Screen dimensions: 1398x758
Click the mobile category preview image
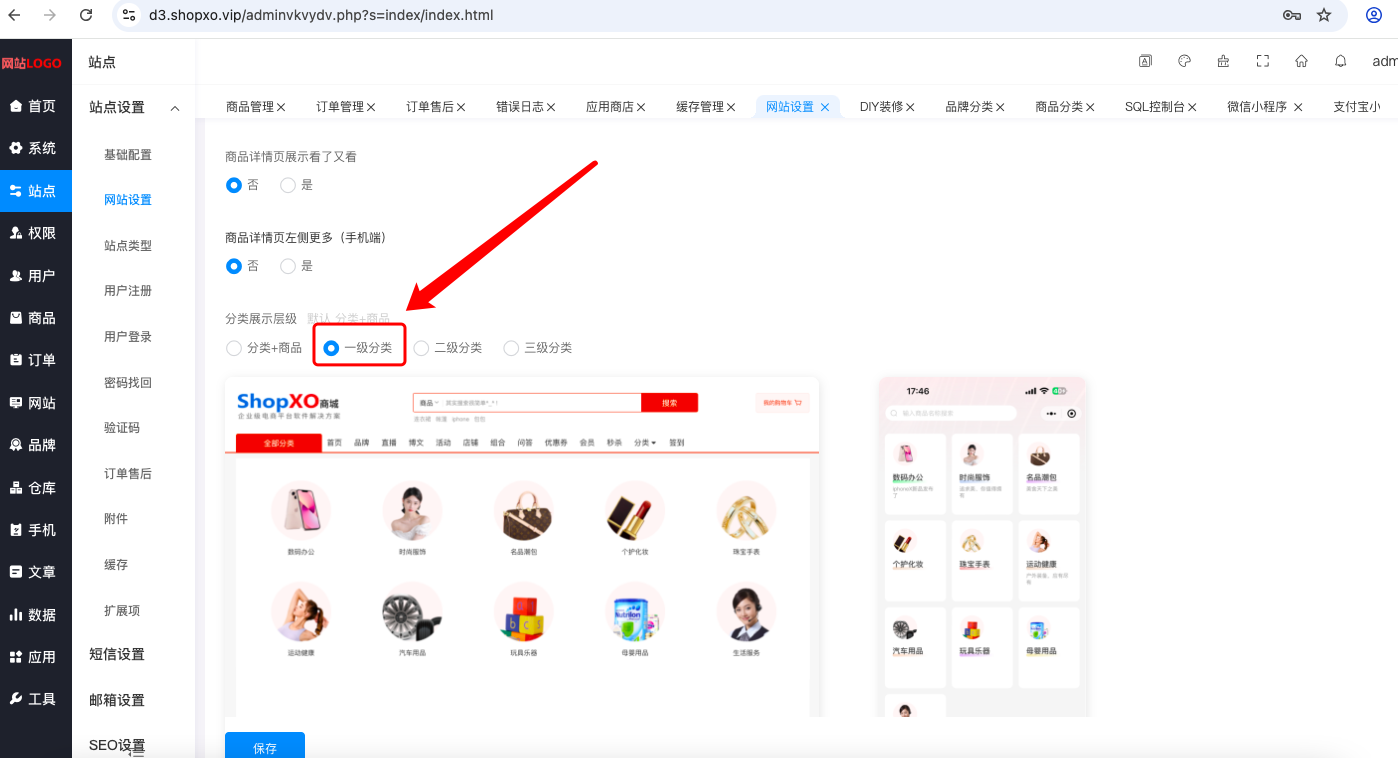tap(983, 546)
